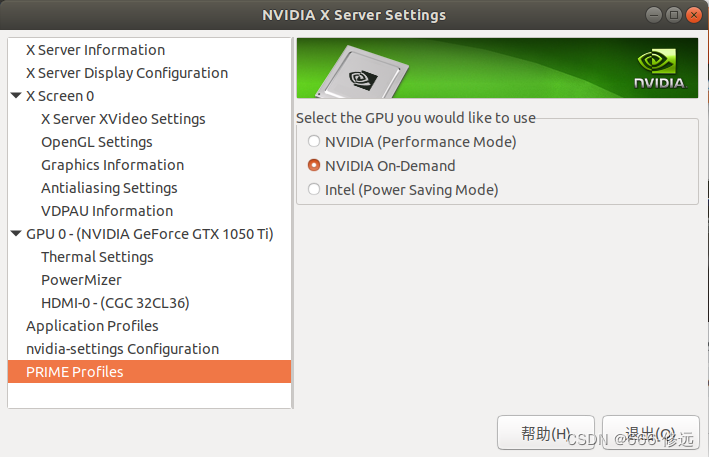
Task: Collapse the X Screen 0 tree node
Action: click(16, 96)
